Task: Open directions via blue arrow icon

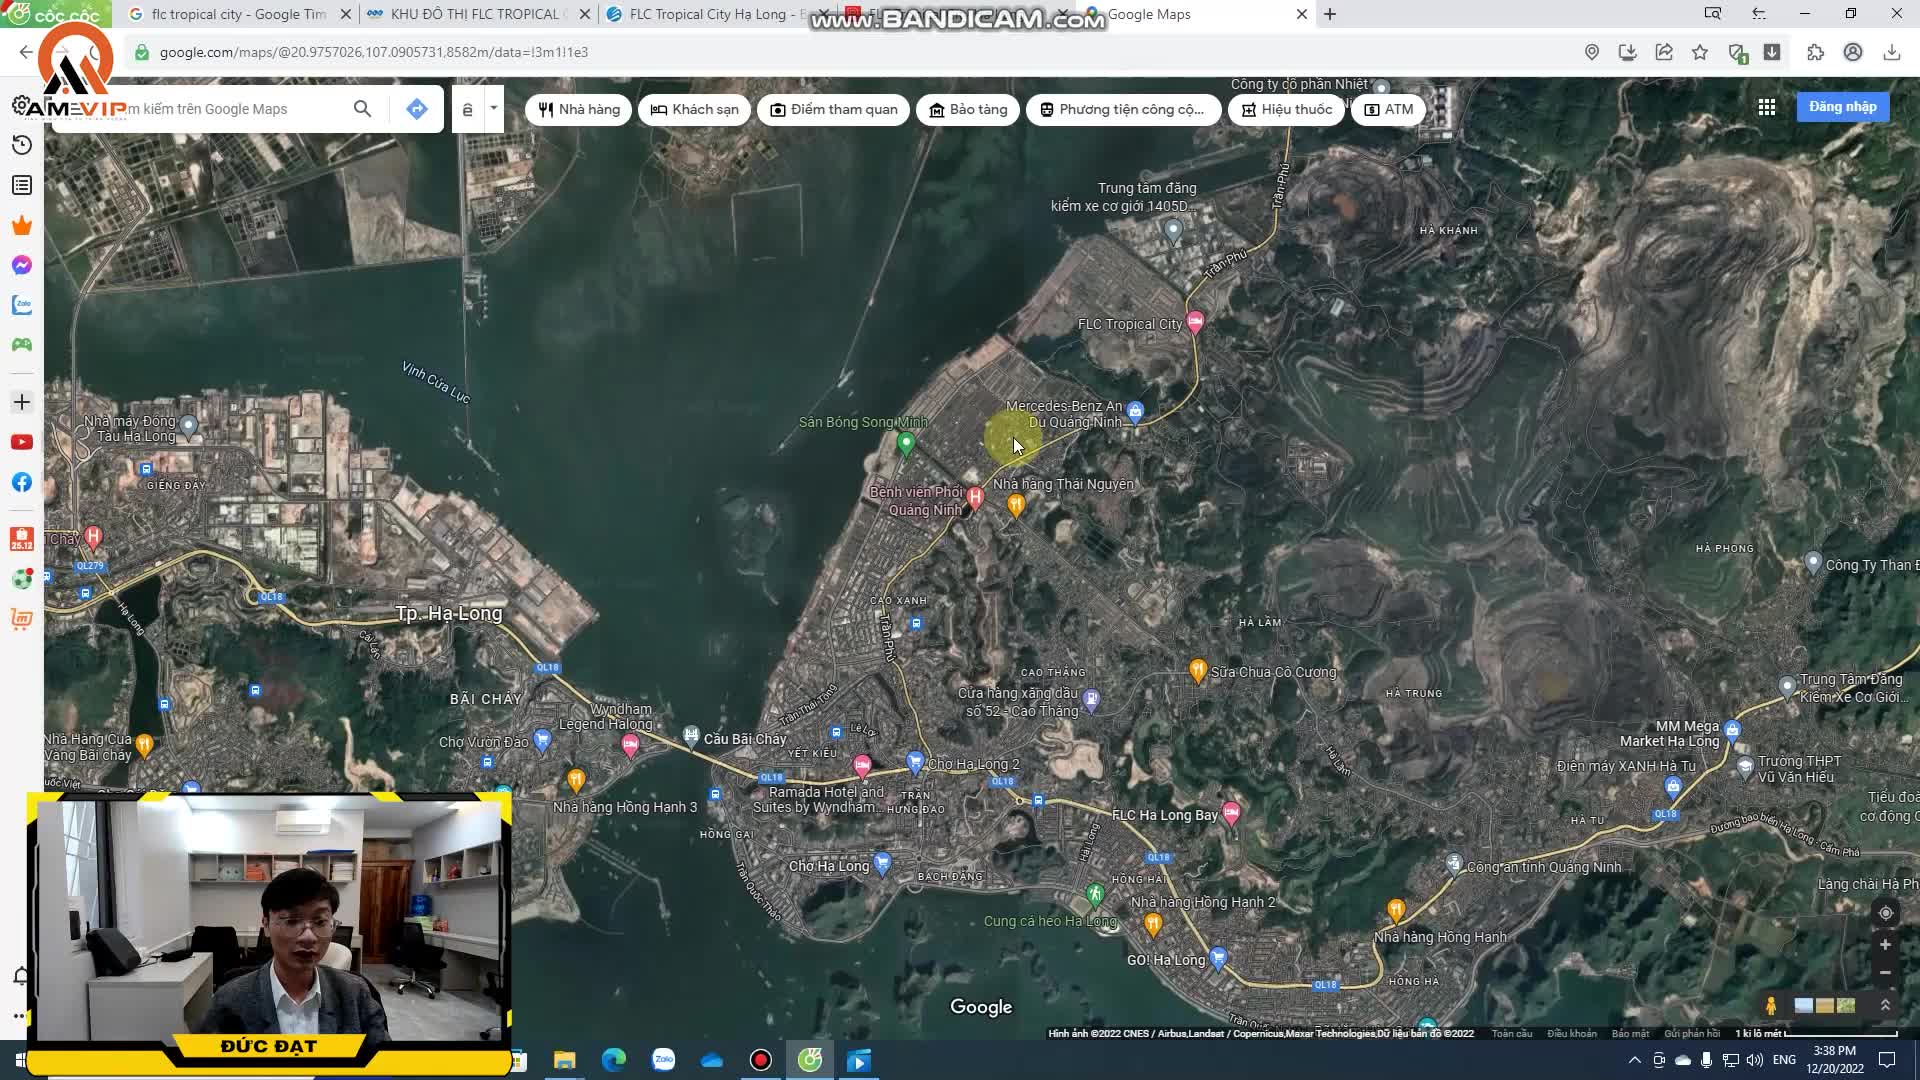Action: point(417,109)
